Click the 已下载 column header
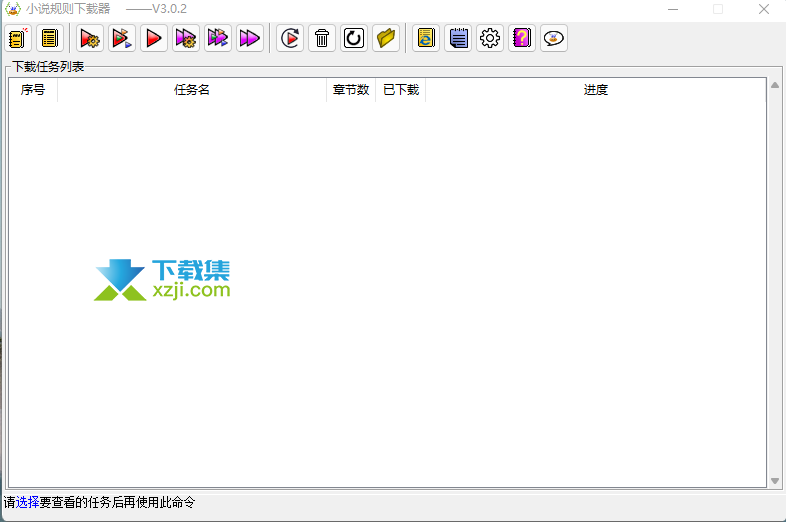Viewport: 786px width, 522px height. point(401,90)
